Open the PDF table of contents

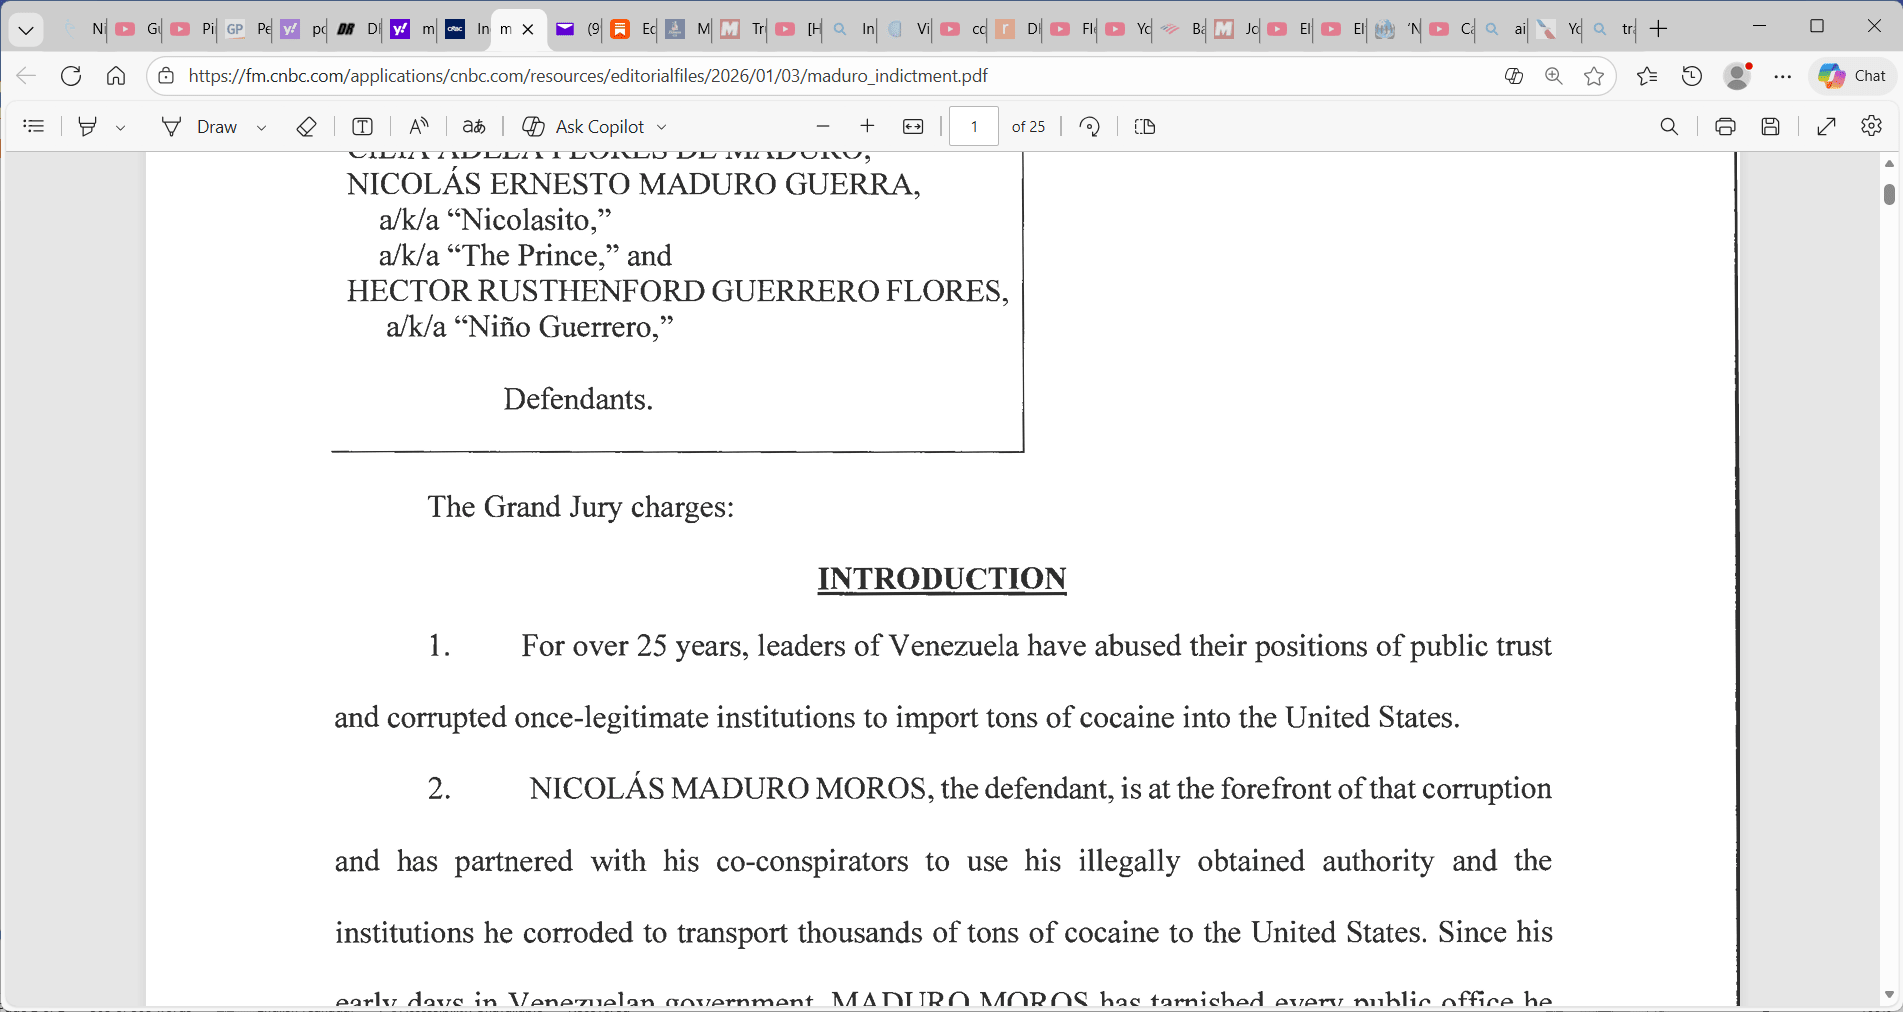pos(34,127)
